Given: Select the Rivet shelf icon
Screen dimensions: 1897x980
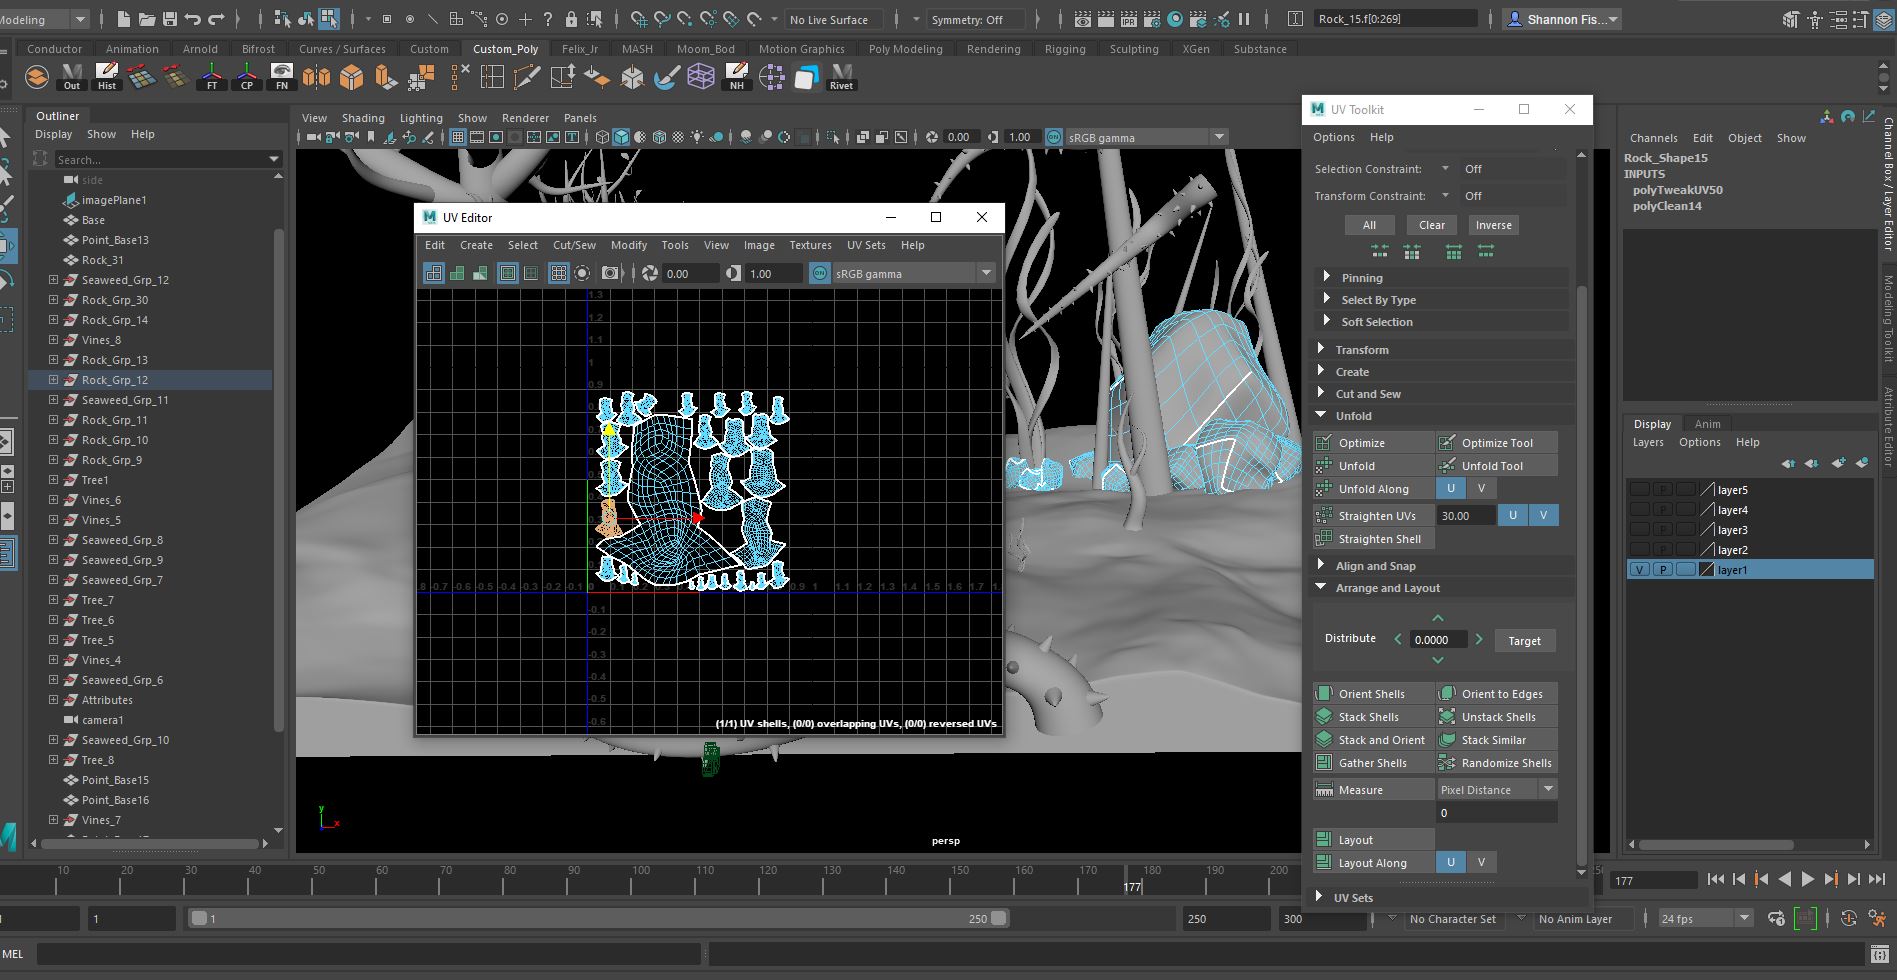Looking at the screenshot, I should click(840, 75).
